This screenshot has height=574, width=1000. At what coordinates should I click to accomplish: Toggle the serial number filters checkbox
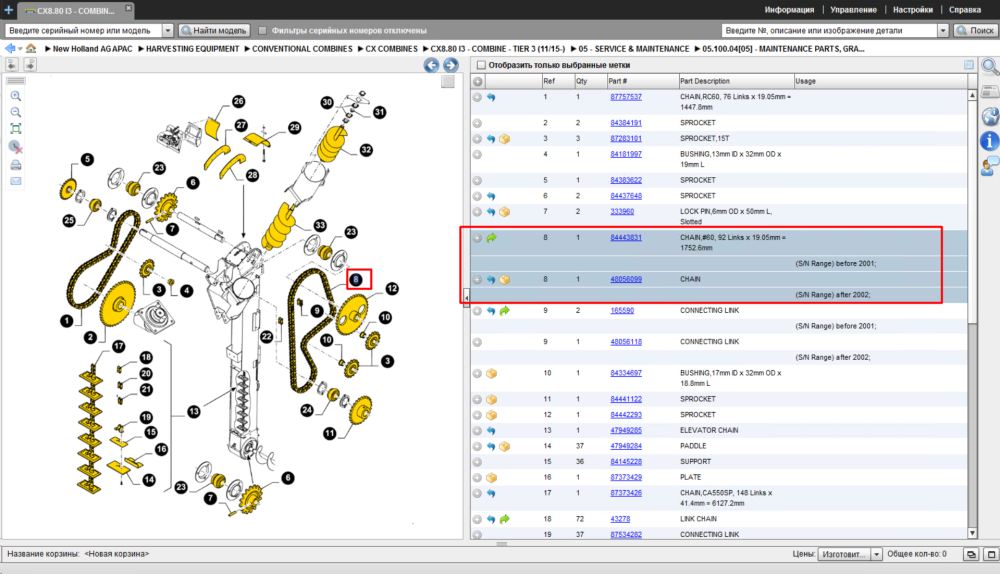click(x=262, y=30)
